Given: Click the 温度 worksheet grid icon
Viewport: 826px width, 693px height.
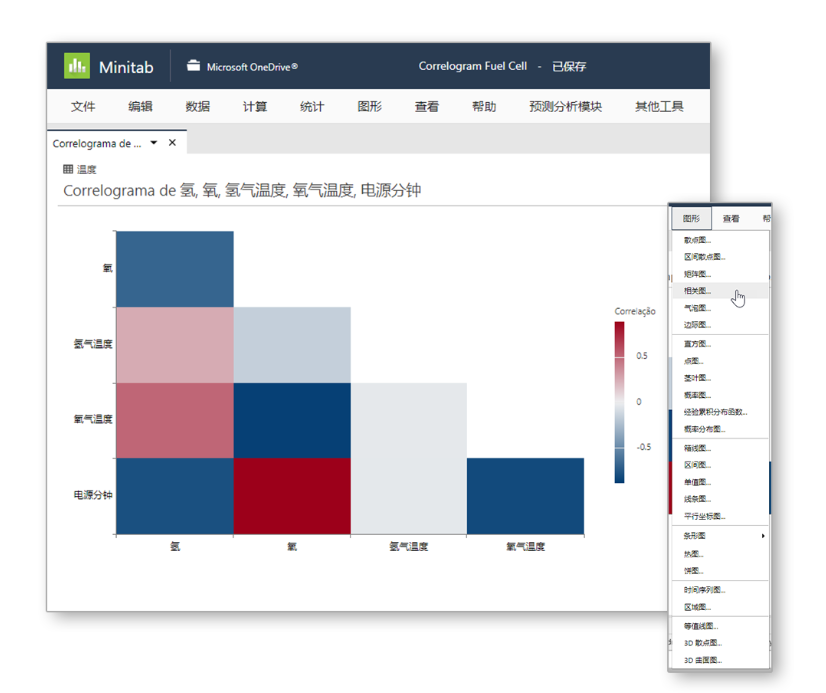Looking at the screenshot, I should coord(68,170).
